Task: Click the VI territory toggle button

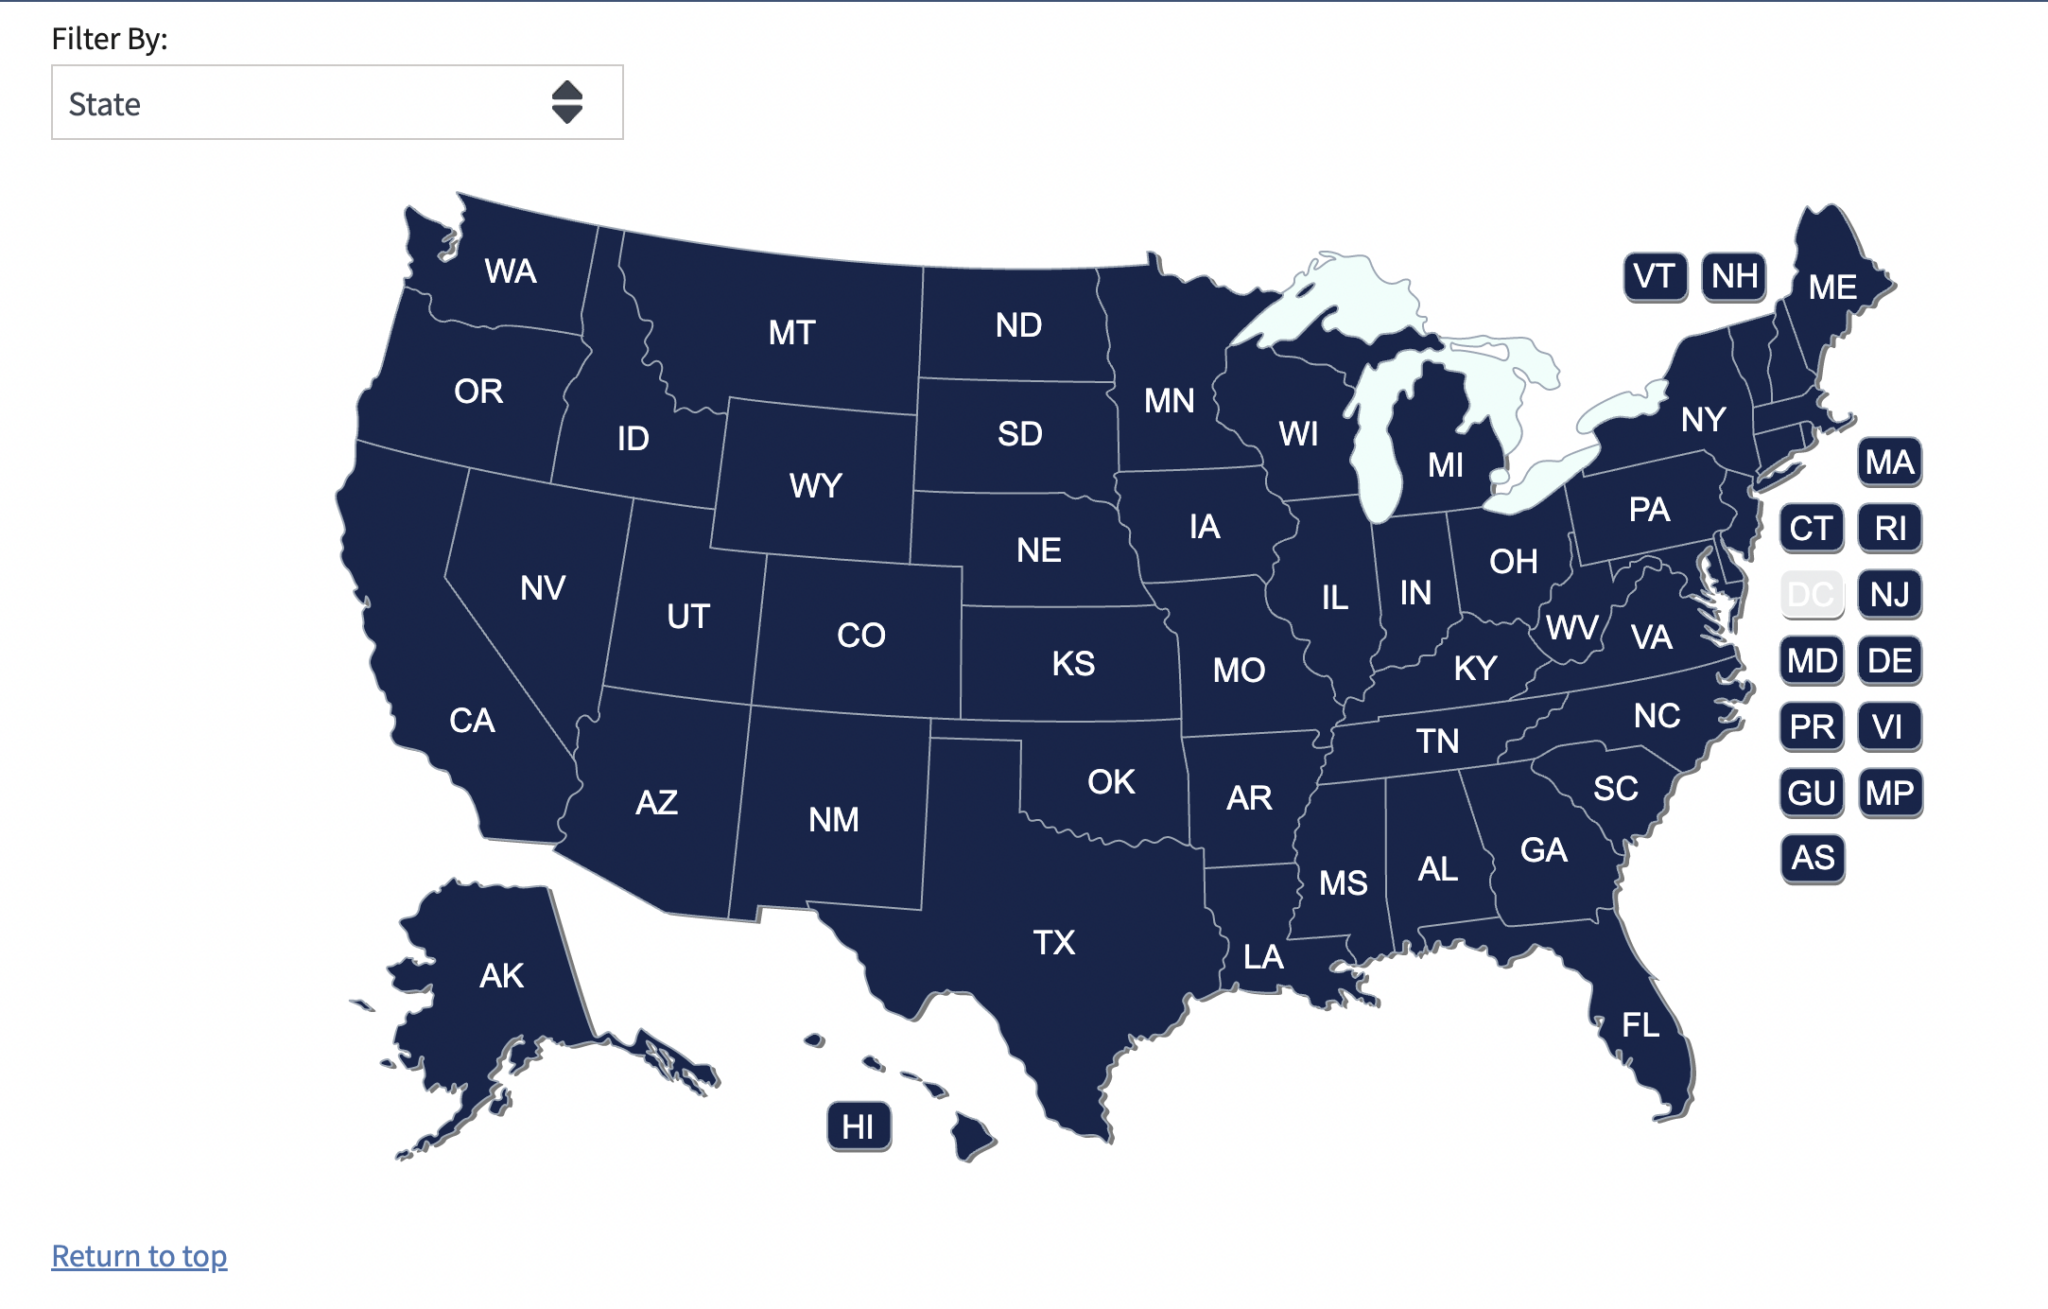Action: [x=1887, y=727]
